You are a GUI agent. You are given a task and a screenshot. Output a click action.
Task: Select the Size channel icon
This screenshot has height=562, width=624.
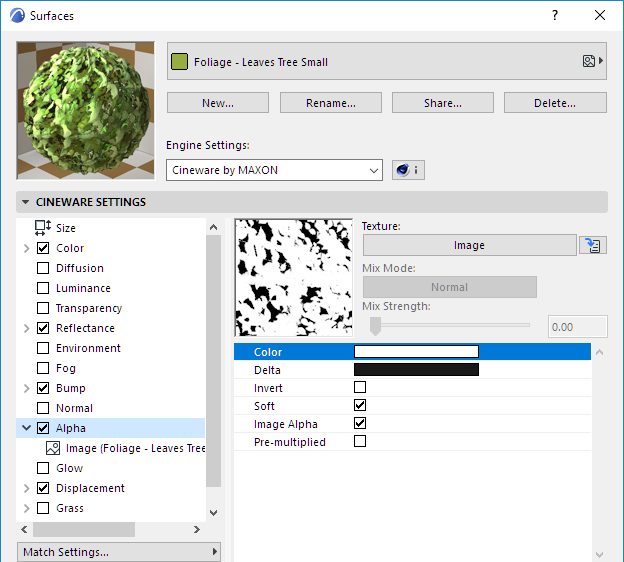[x=43, y=228]
